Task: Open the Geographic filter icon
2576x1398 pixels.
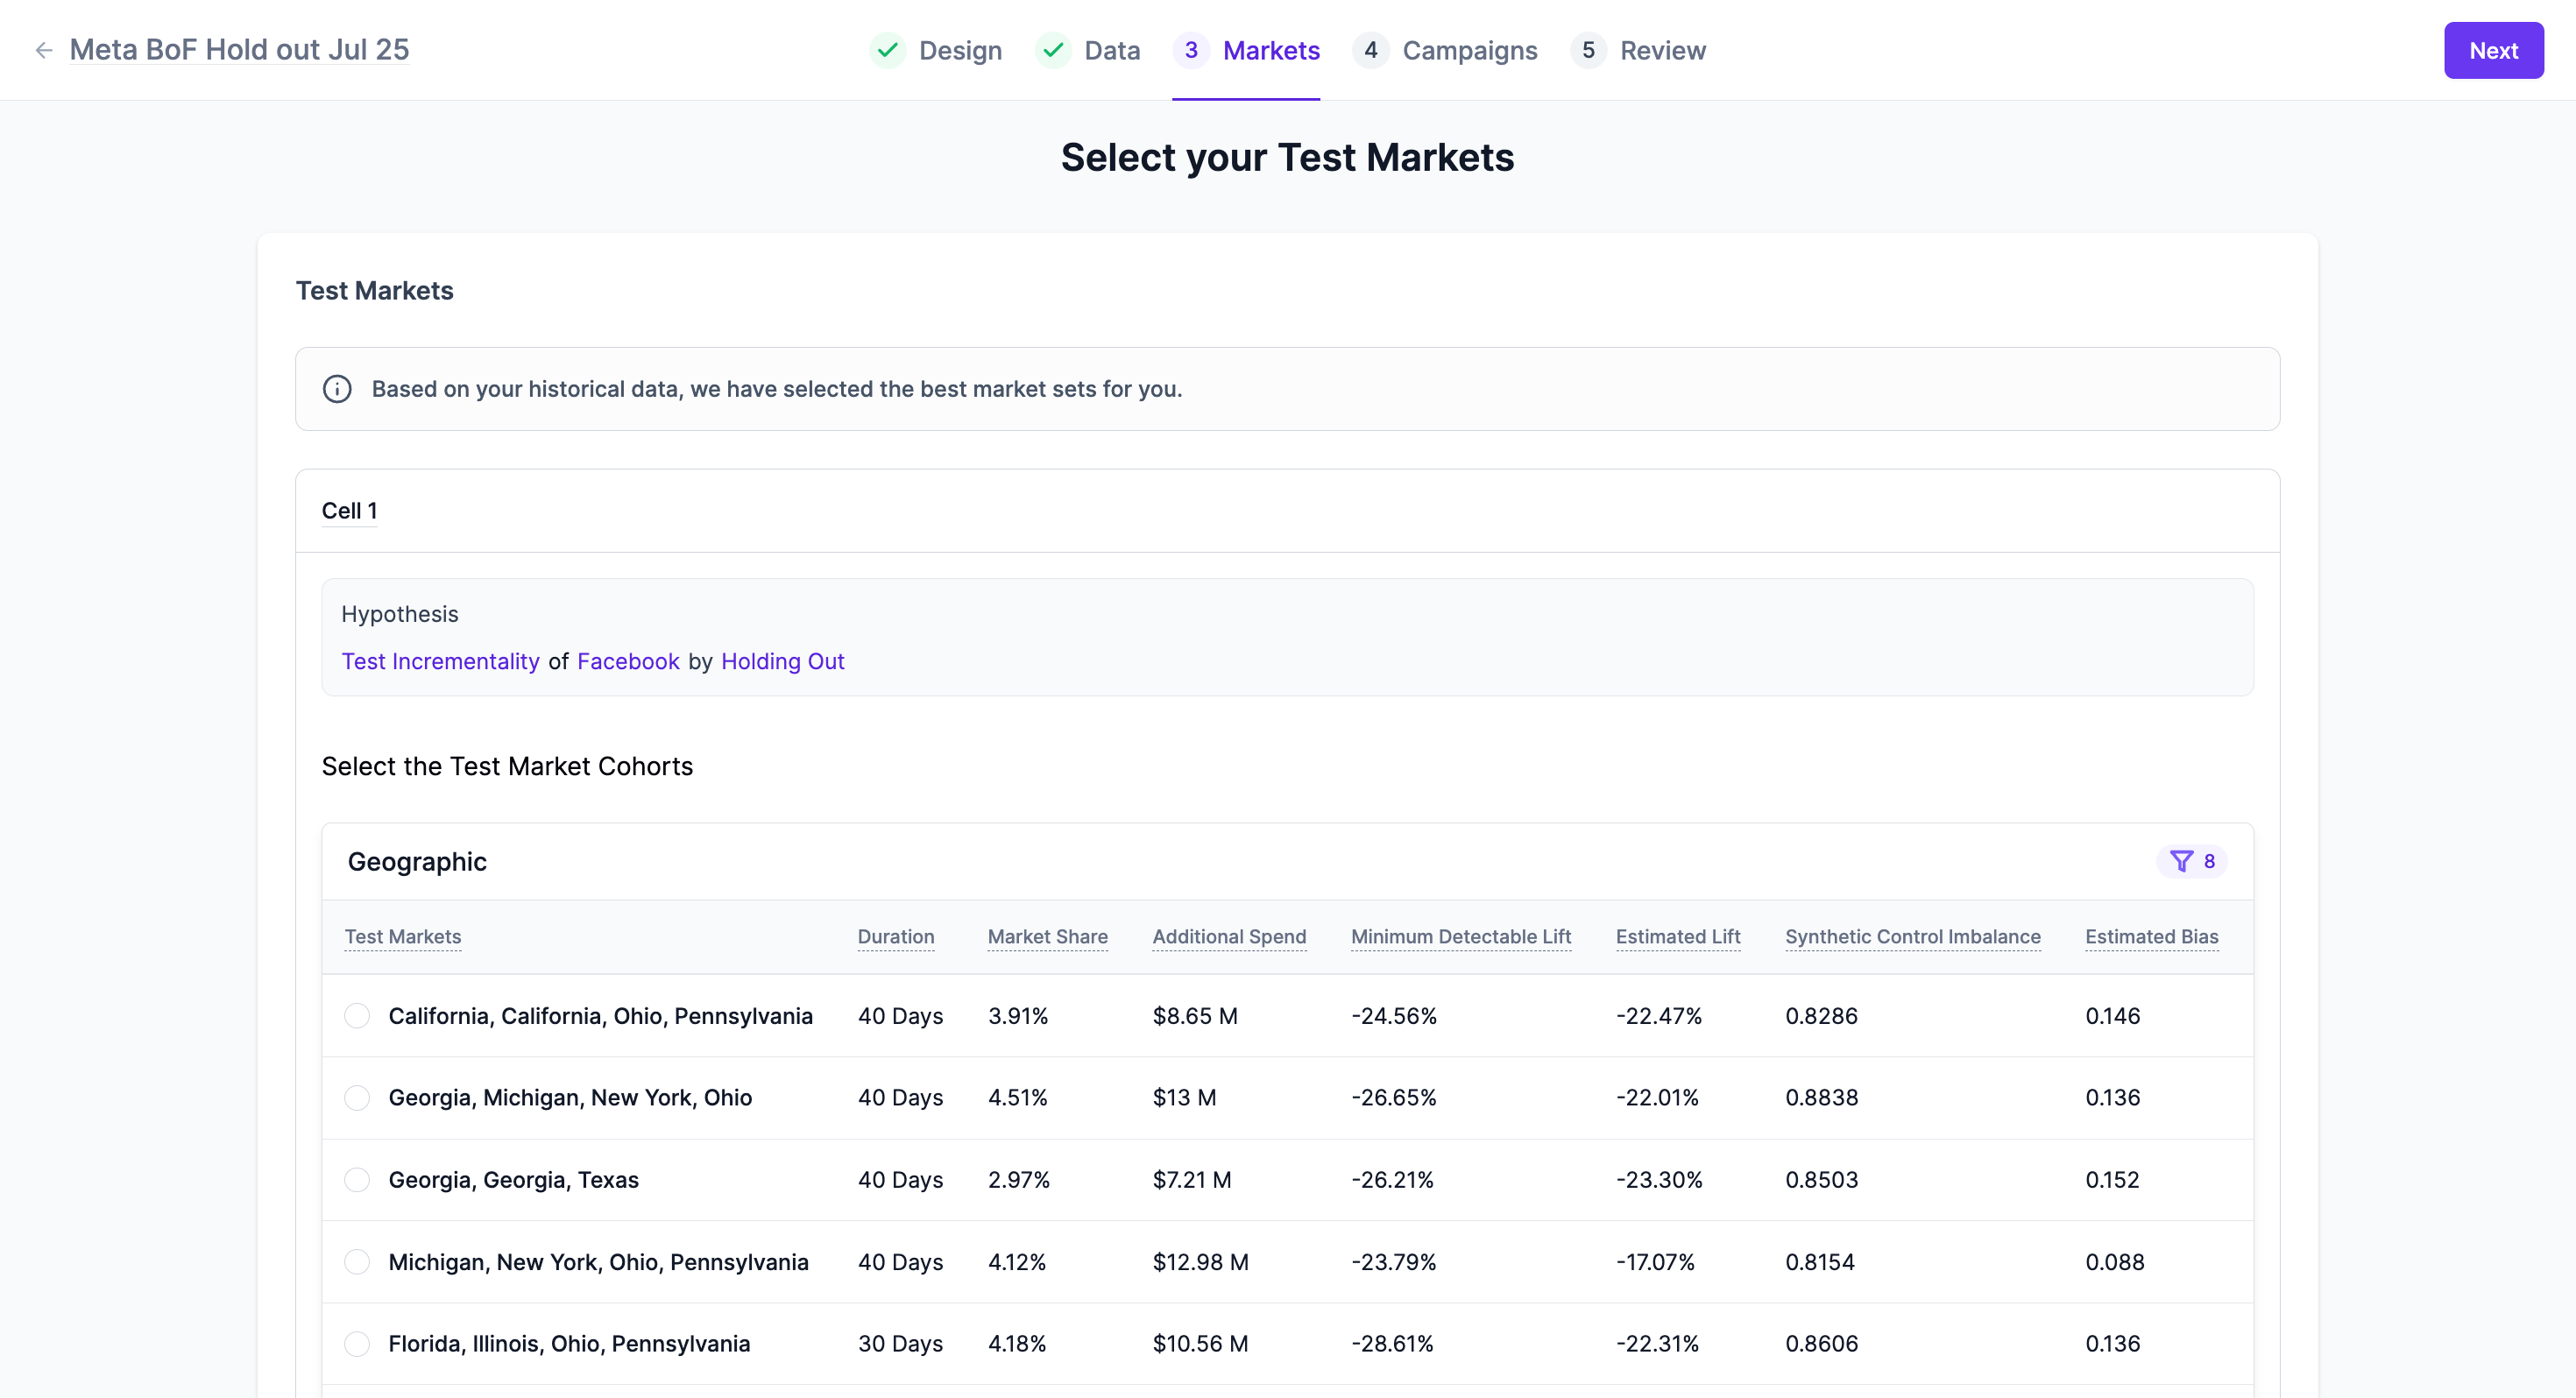Action: 2182,861
